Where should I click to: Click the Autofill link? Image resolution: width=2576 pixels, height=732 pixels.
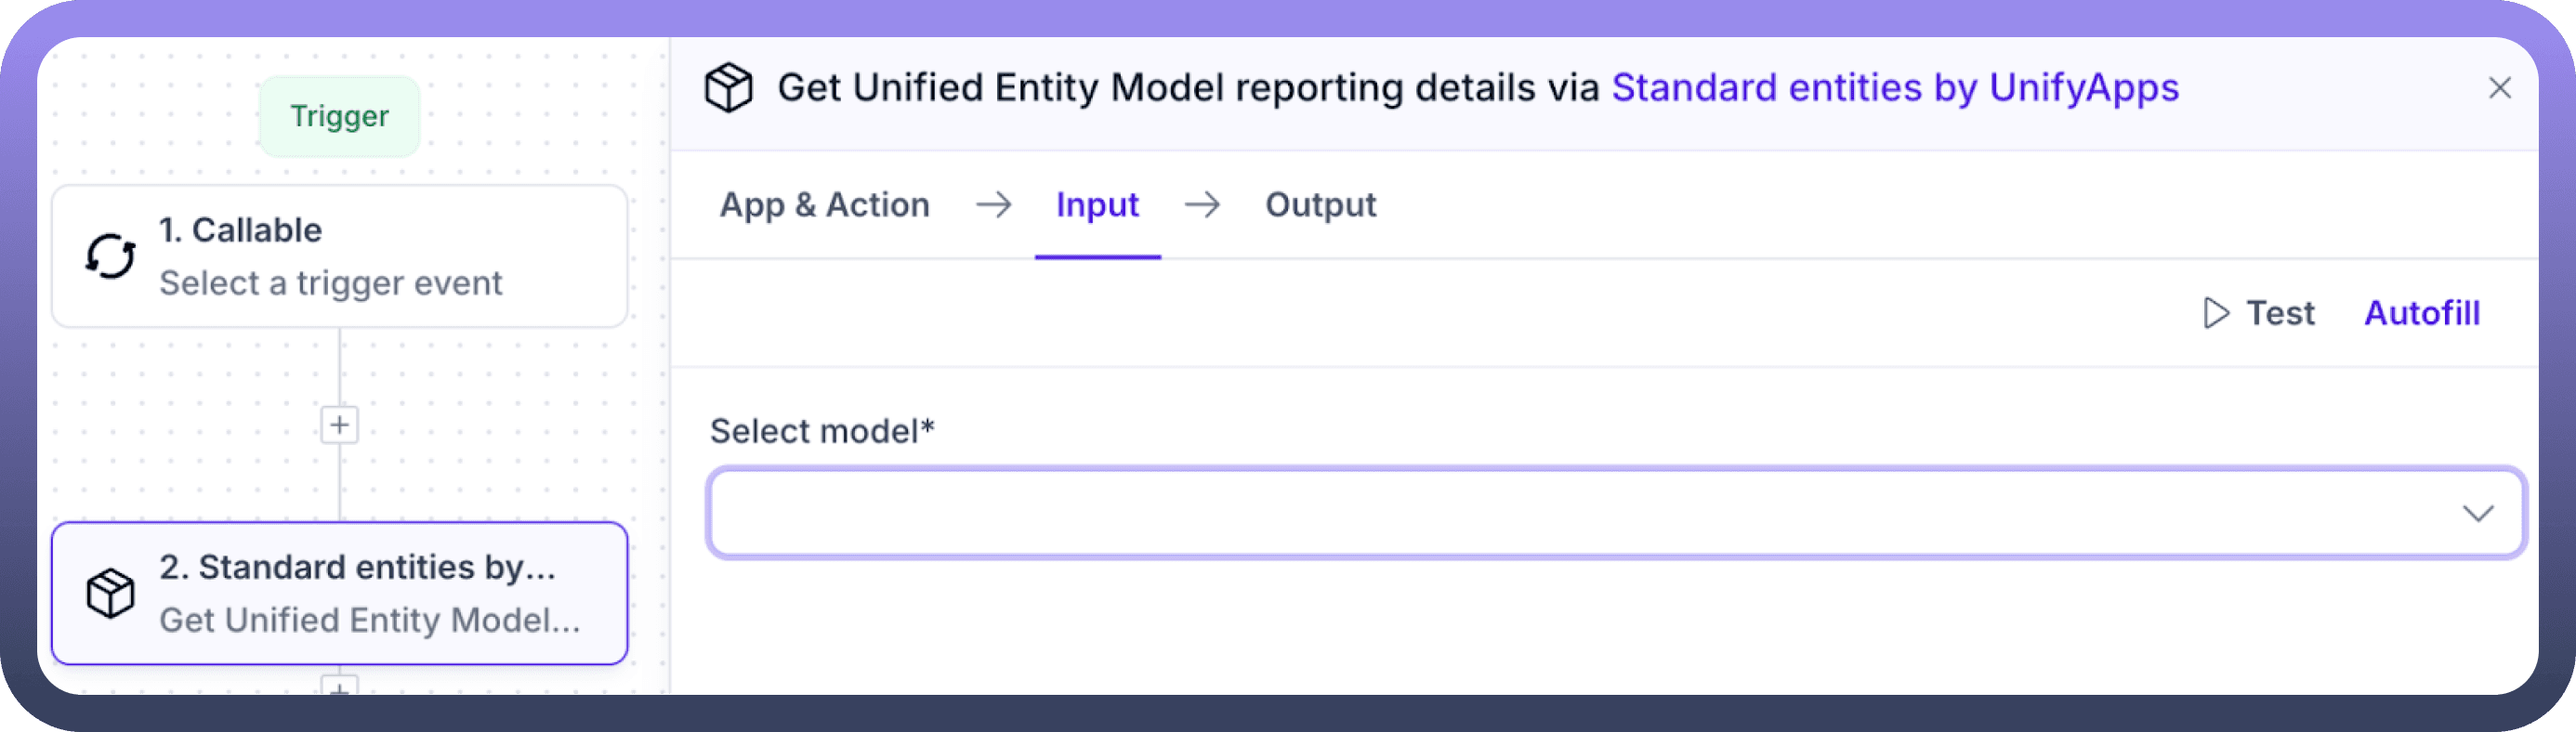(x=2421, y=313)
